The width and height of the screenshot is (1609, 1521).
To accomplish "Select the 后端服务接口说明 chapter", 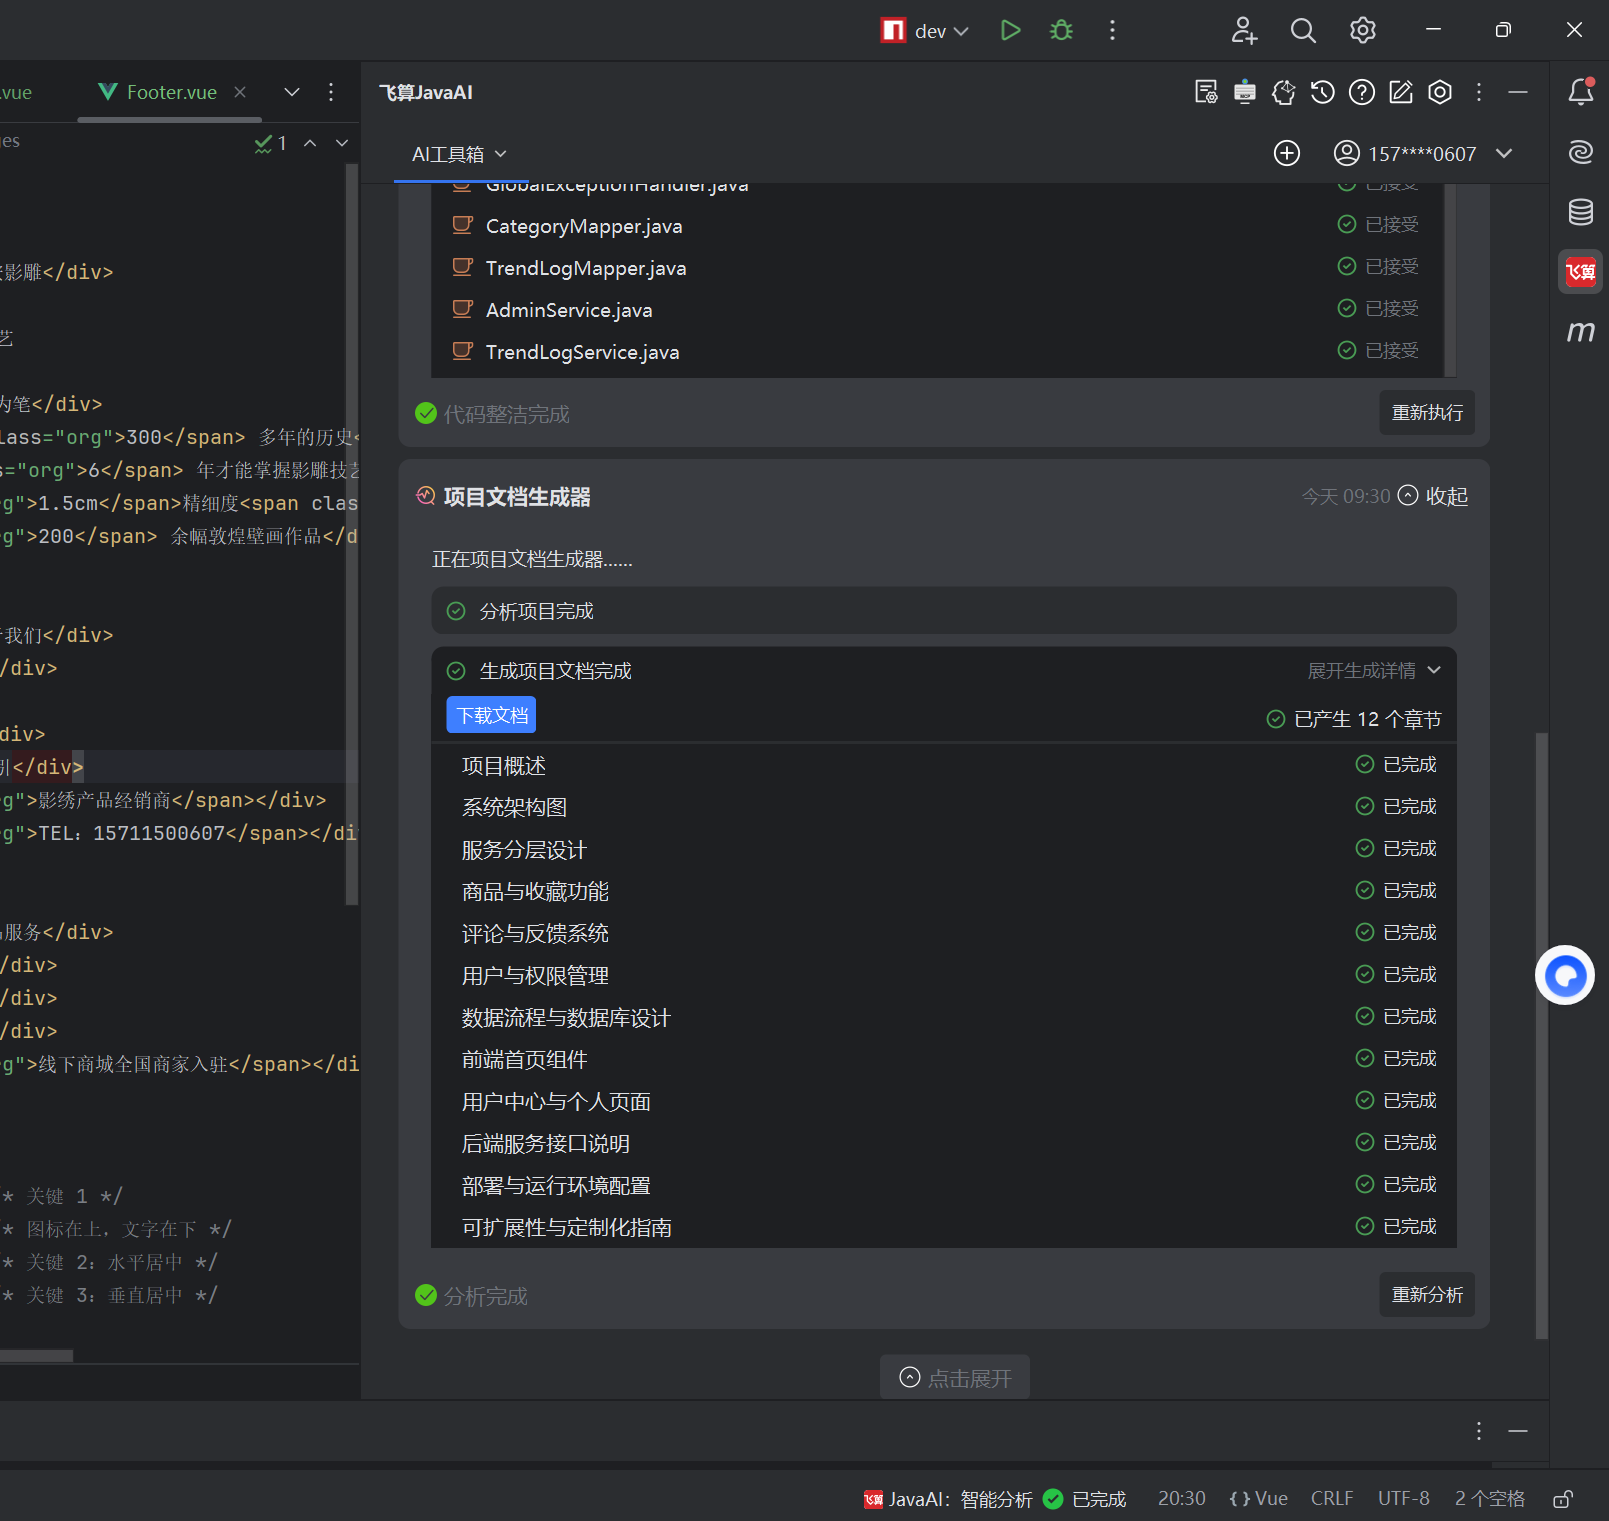I will click(546, 1143).
